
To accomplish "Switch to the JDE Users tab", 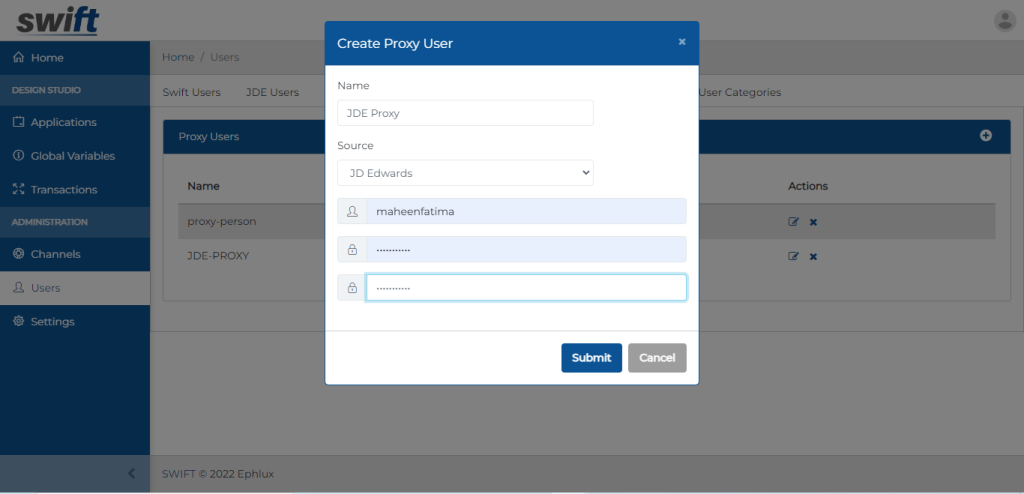I will click(272, 92).
